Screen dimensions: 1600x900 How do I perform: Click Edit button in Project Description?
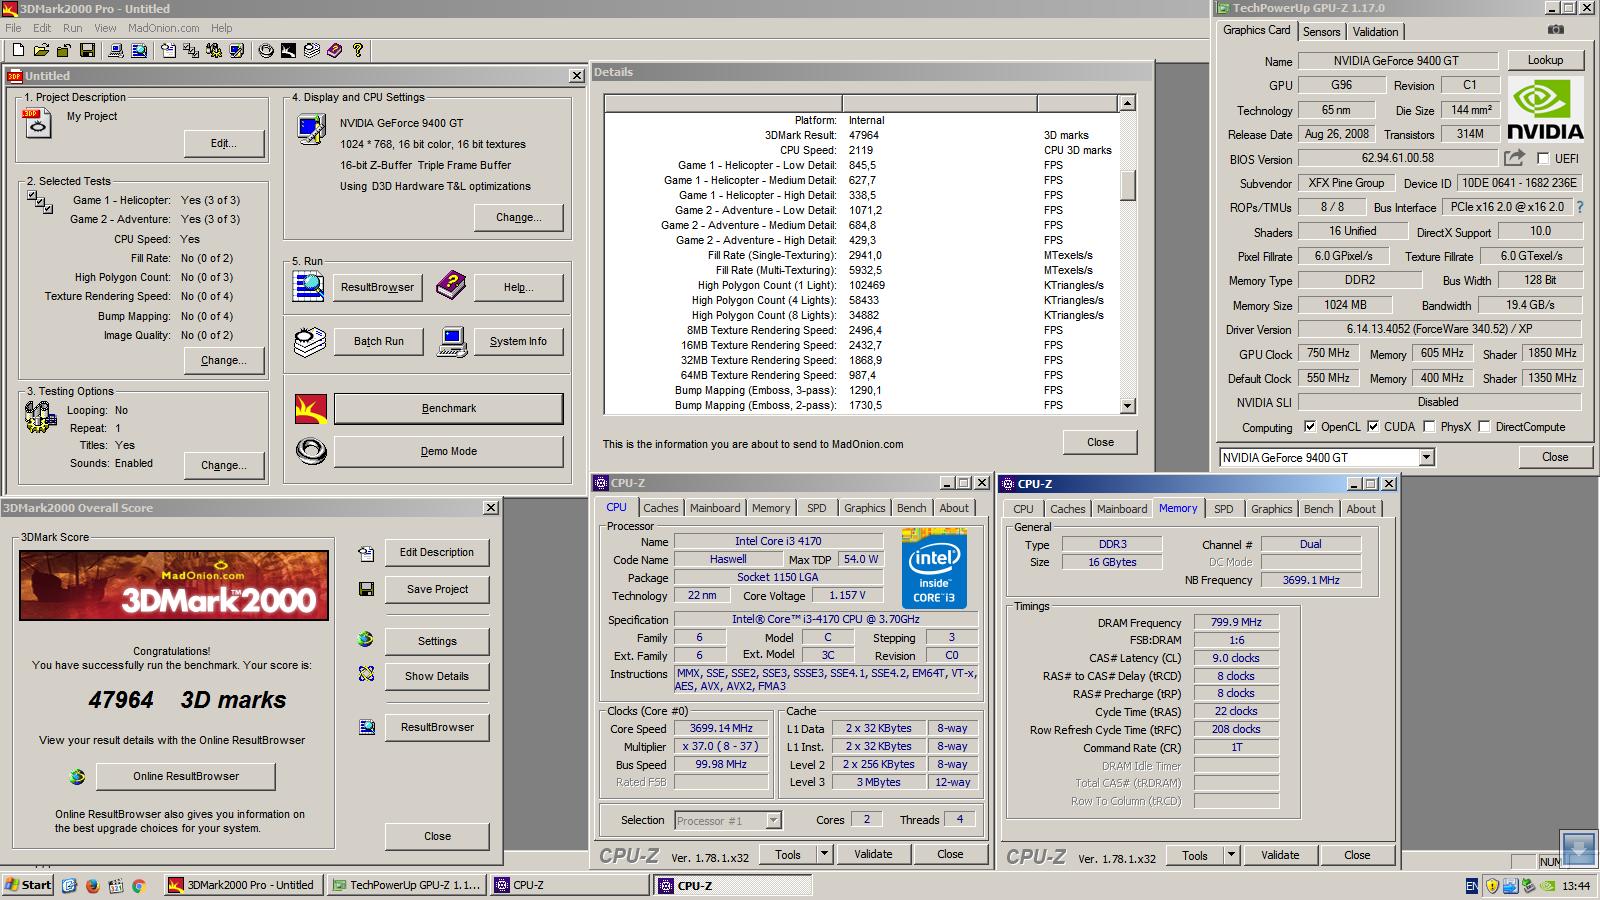tap(224, 143)
